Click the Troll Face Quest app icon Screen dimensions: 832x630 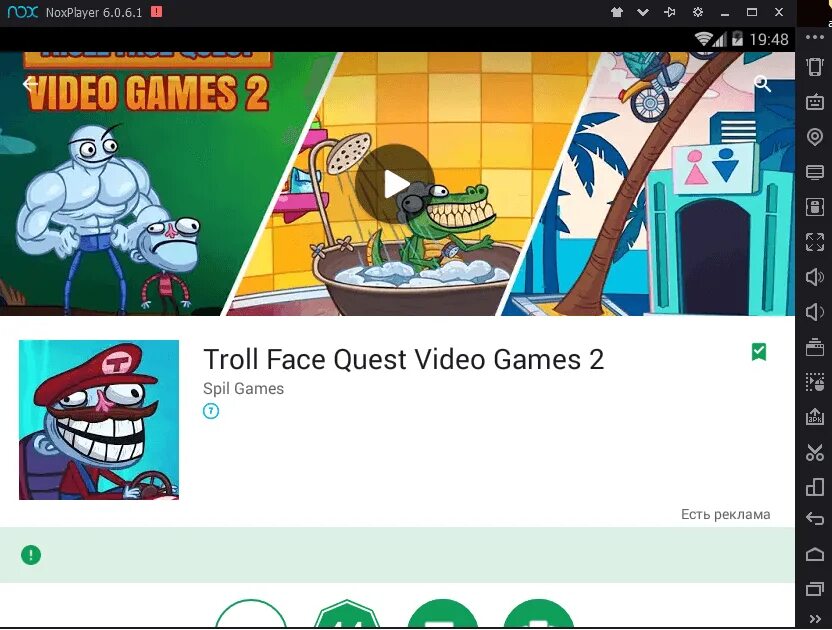click(x=99, y=420)
